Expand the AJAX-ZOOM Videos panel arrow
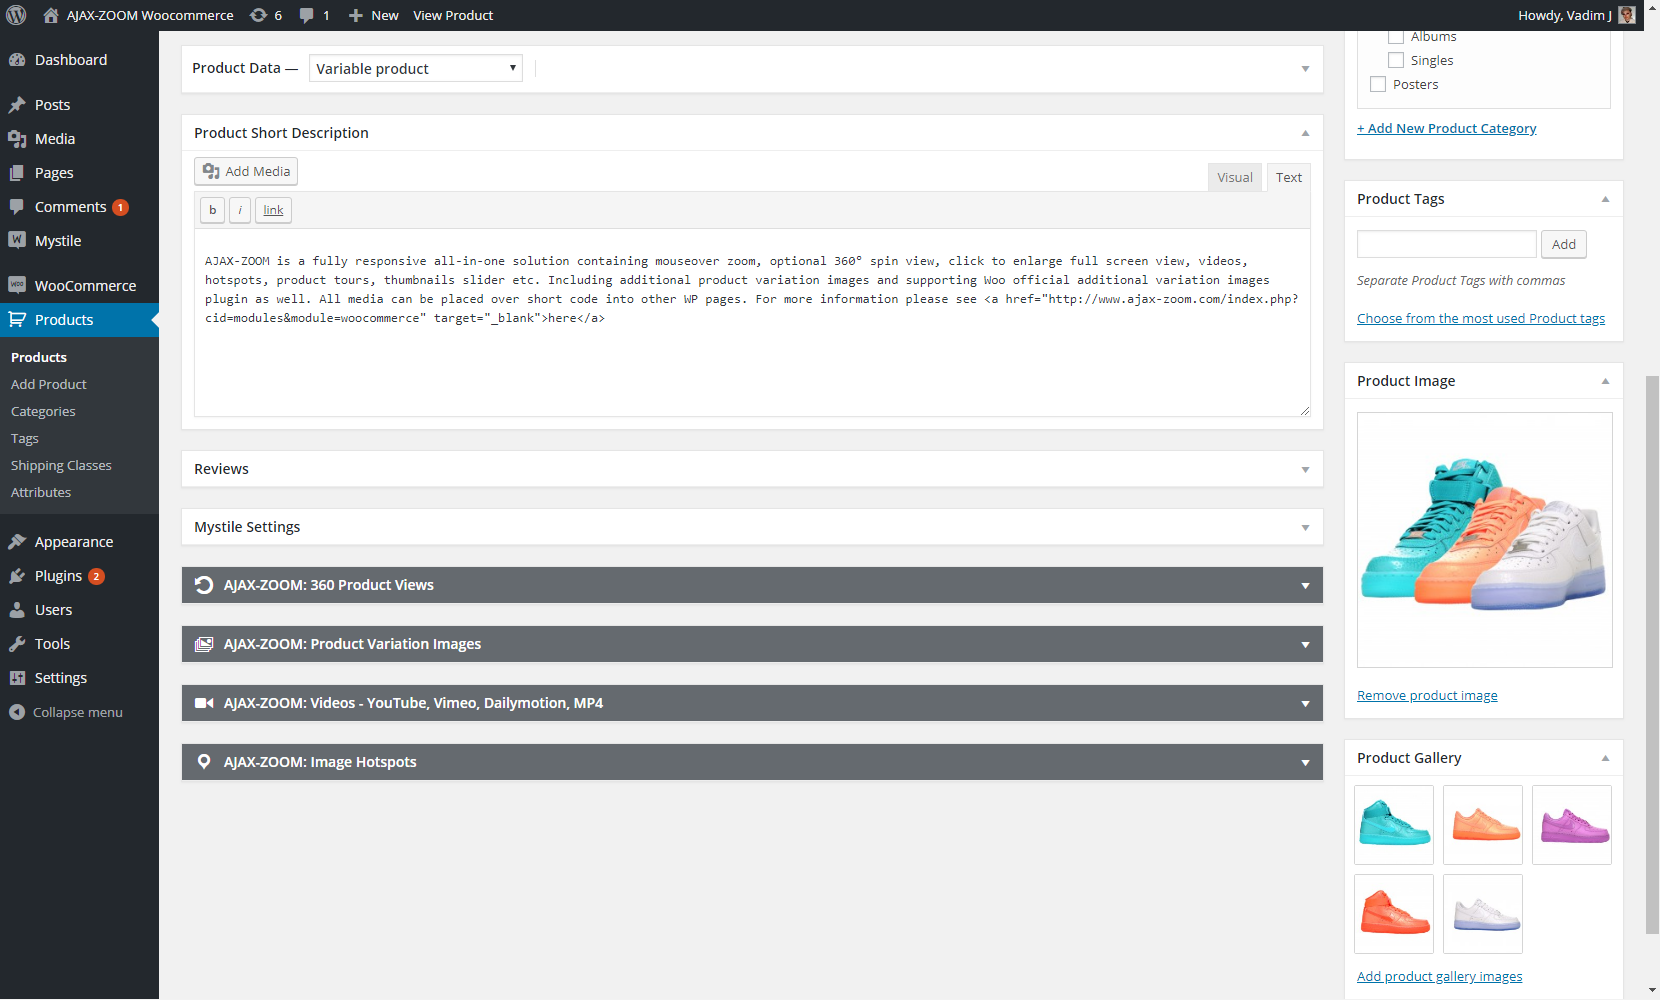 (1305, 704)
